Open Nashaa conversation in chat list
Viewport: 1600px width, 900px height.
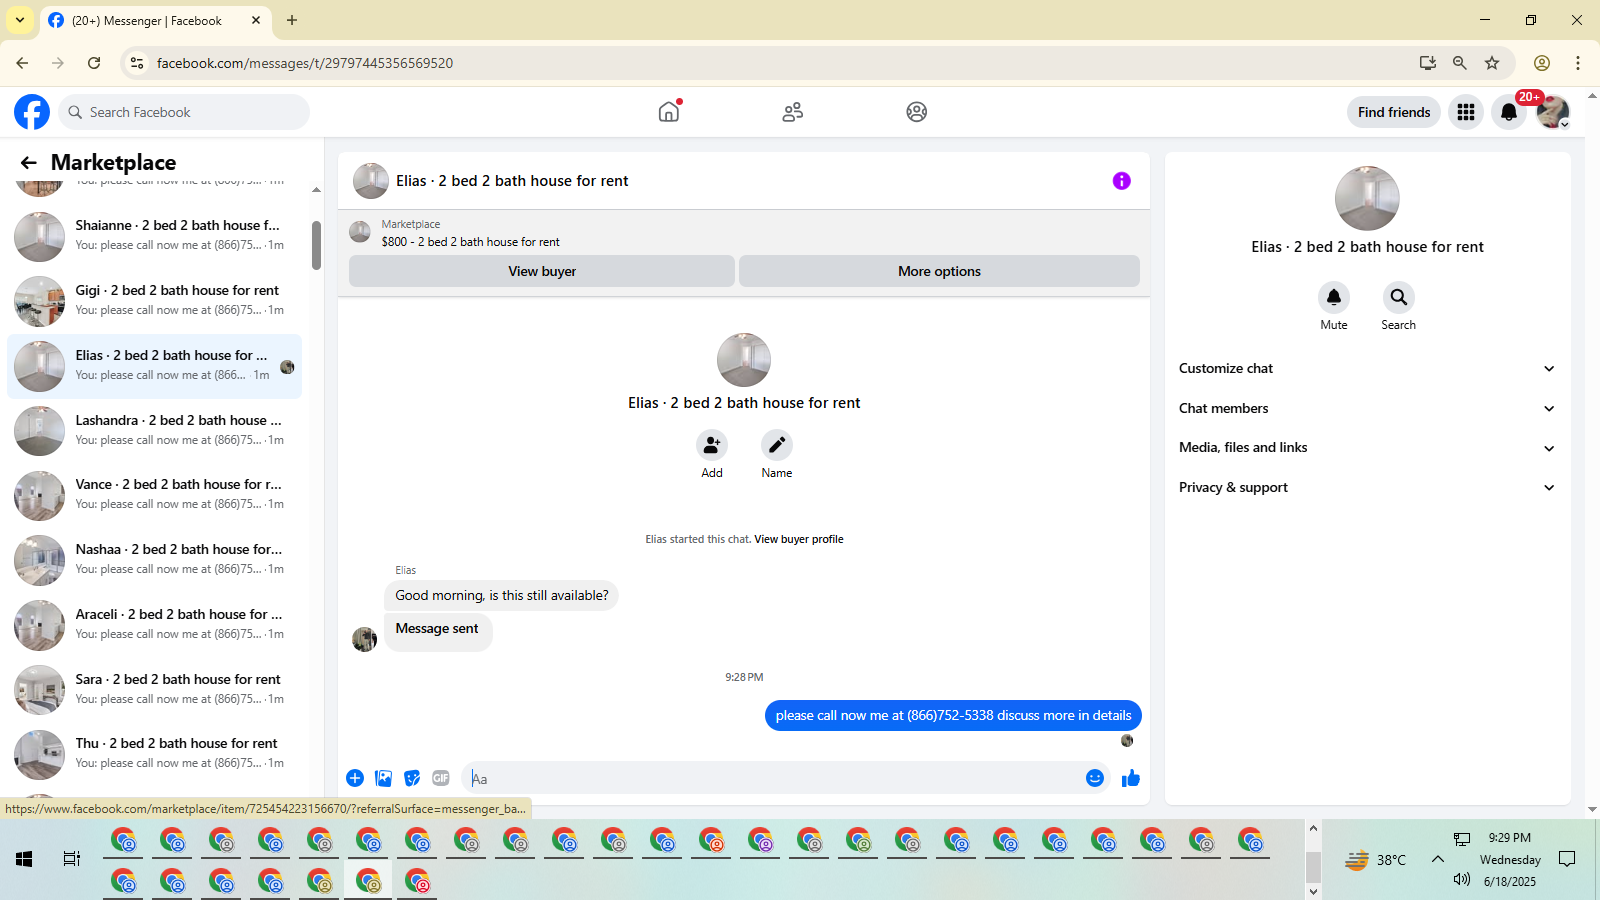click(155, 560)
